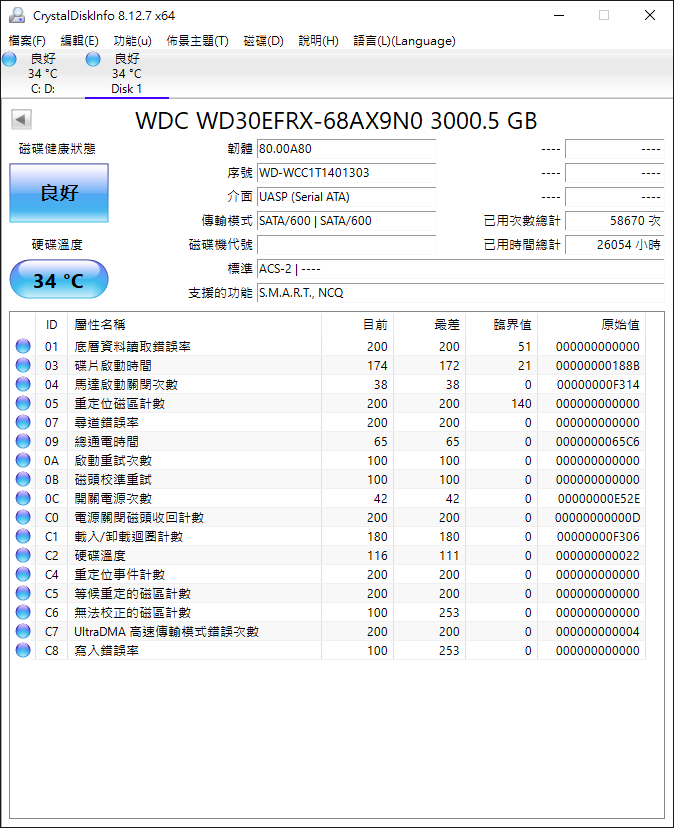Click status orb for attribute 05 reallocated sectors
674x828 pixels.
(x=23, y=403)
